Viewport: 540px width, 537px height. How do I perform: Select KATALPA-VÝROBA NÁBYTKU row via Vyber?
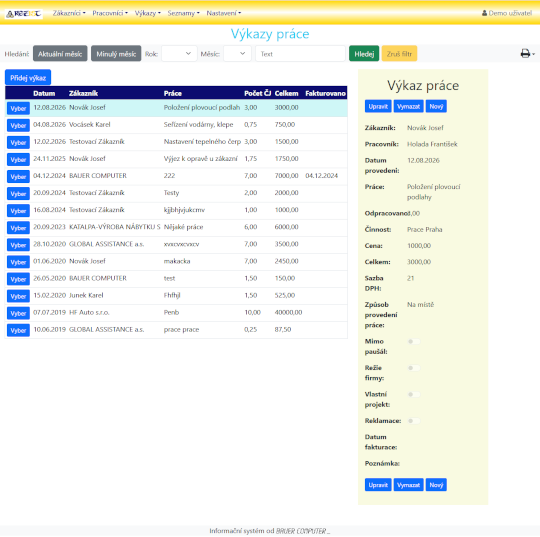coord(18,228)
